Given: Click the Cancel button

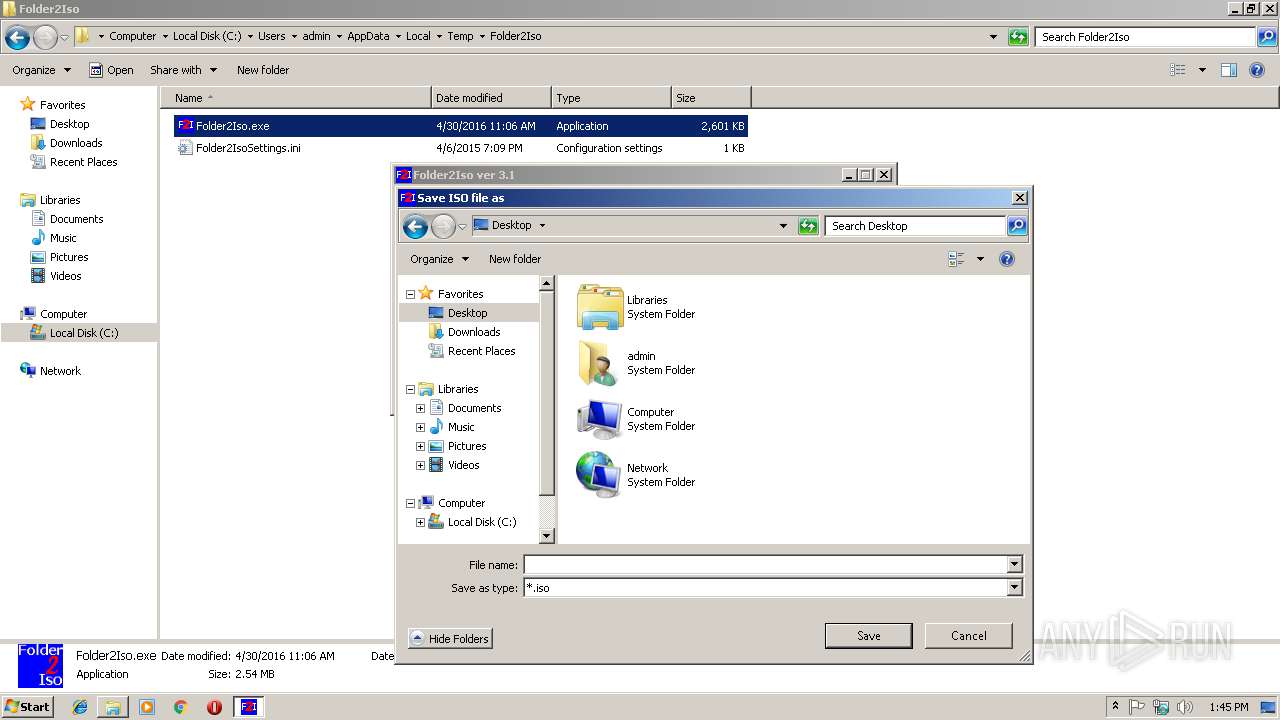Looking at the screenshot, I should pyautogui.click(x=968, y=636).
